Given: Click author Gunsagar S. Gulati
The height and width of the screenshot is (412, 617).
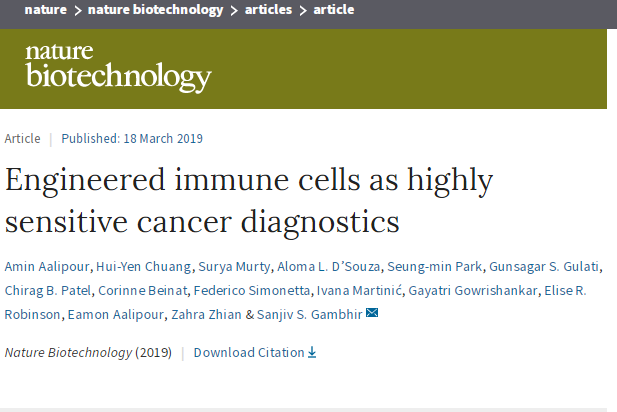Looking at the screenshot, I should point(544,266).
